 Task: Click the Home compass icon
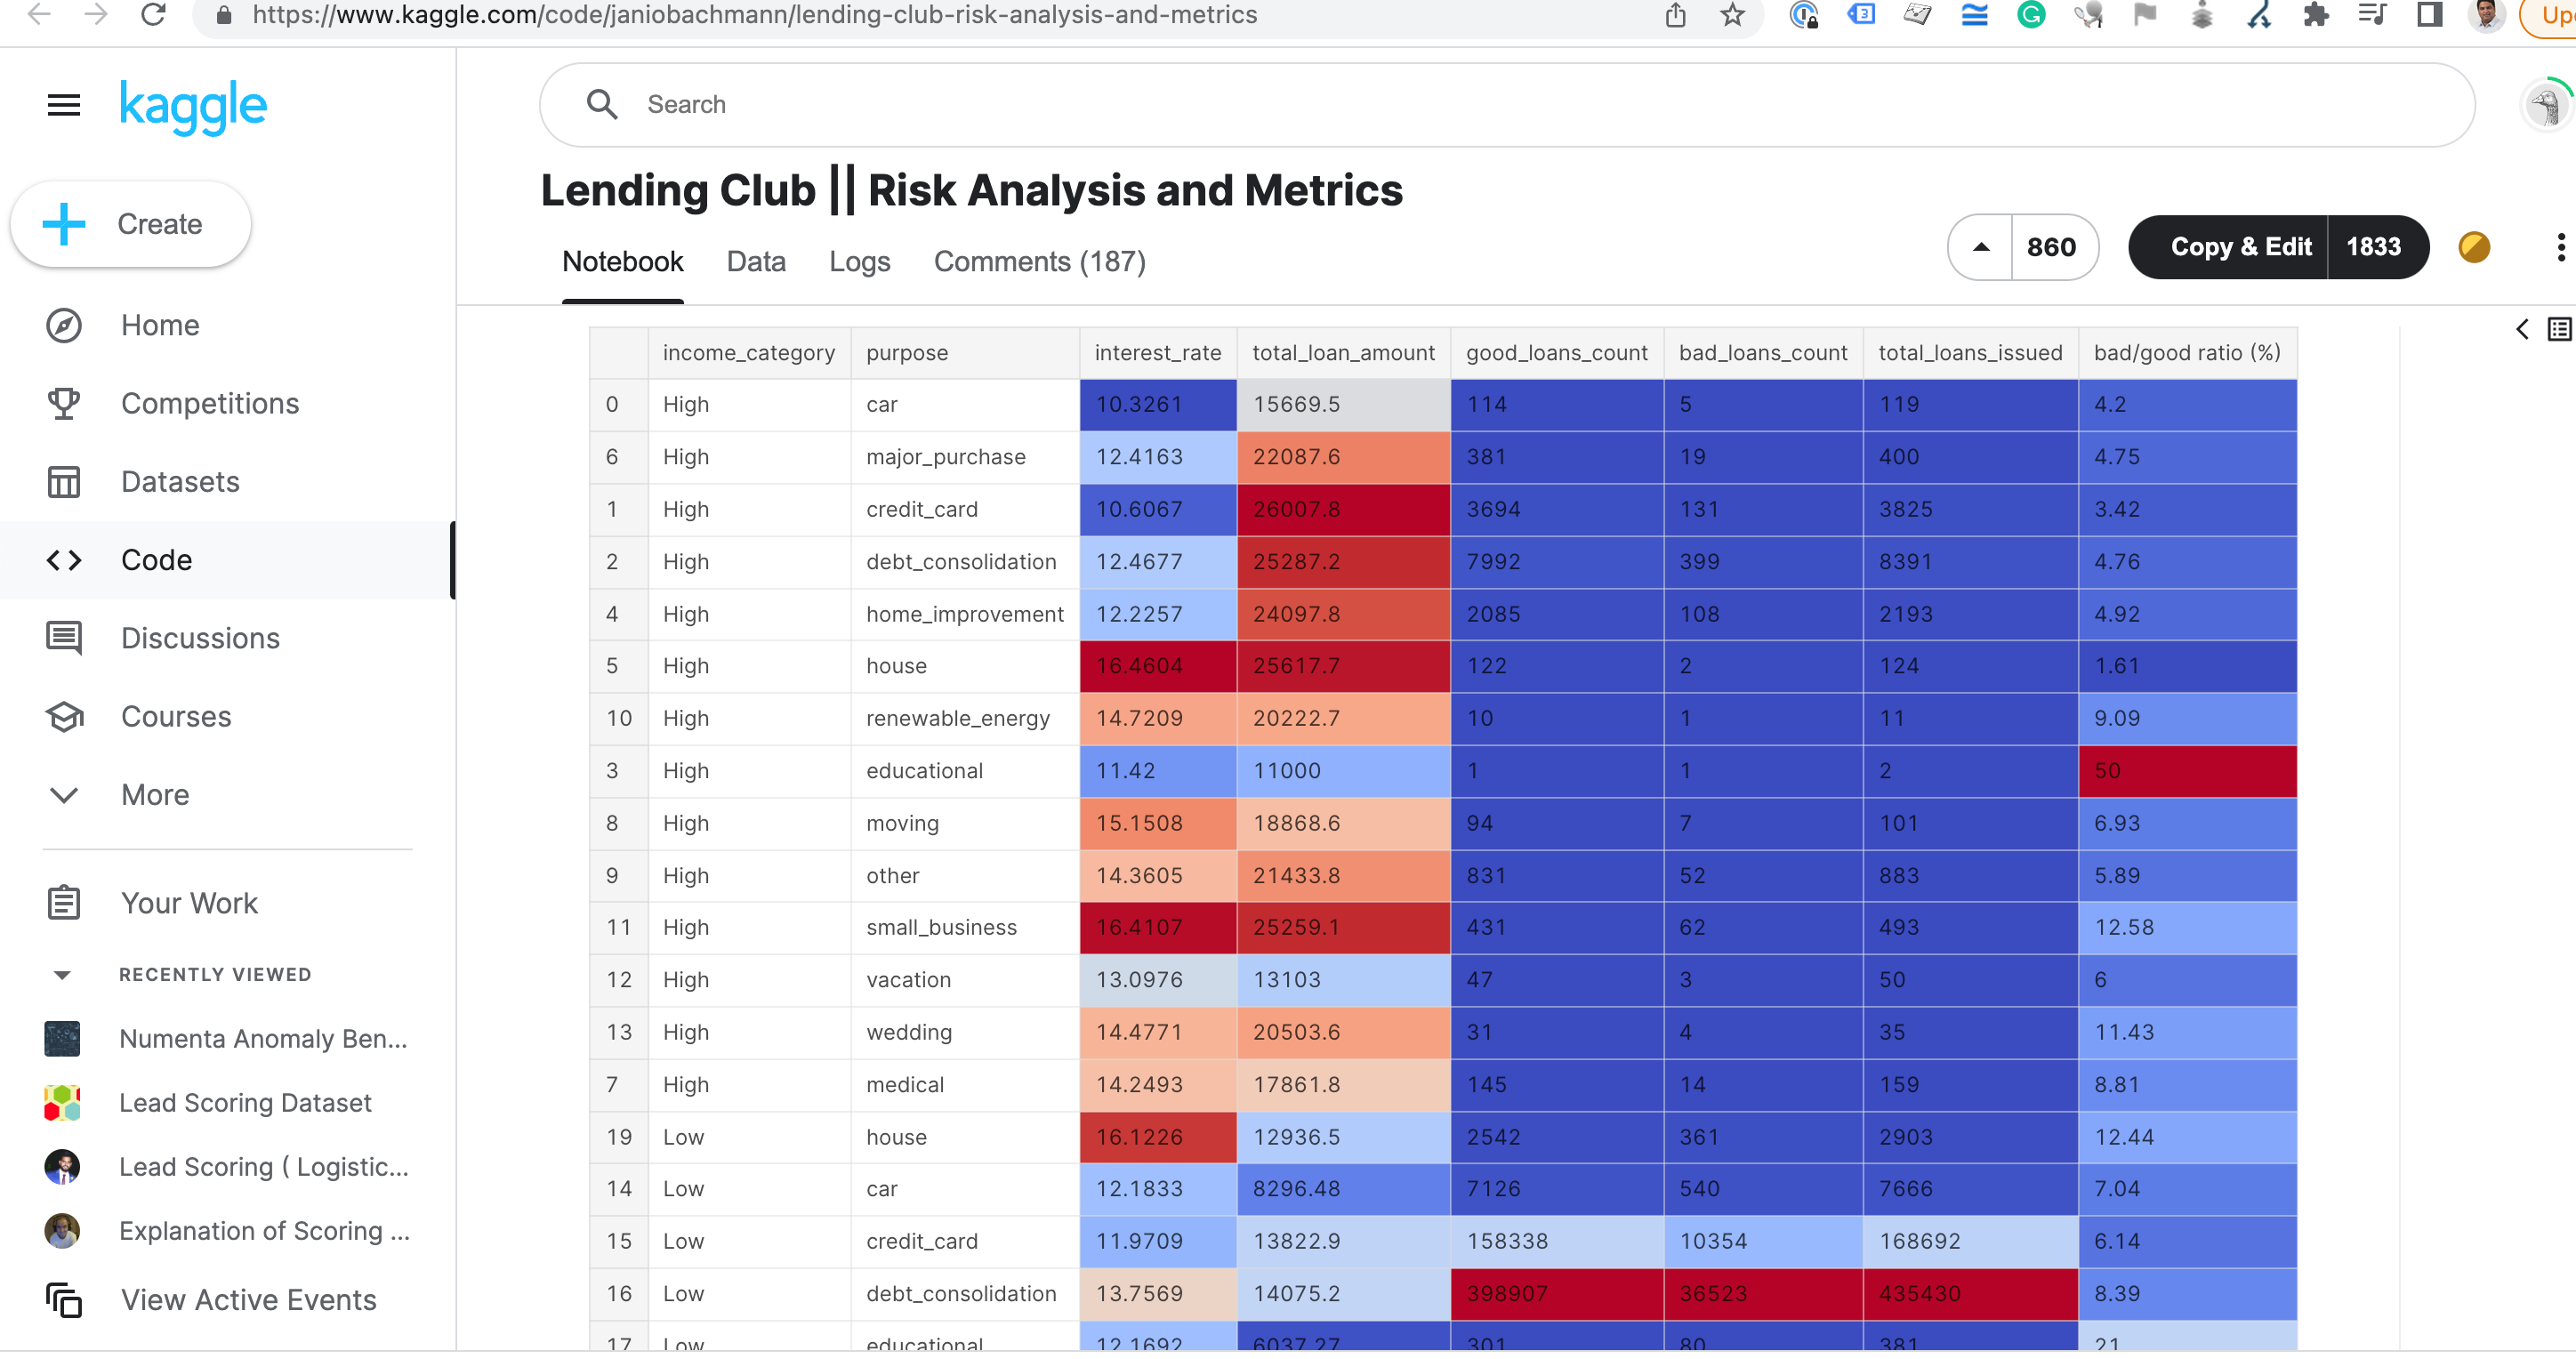64,325
